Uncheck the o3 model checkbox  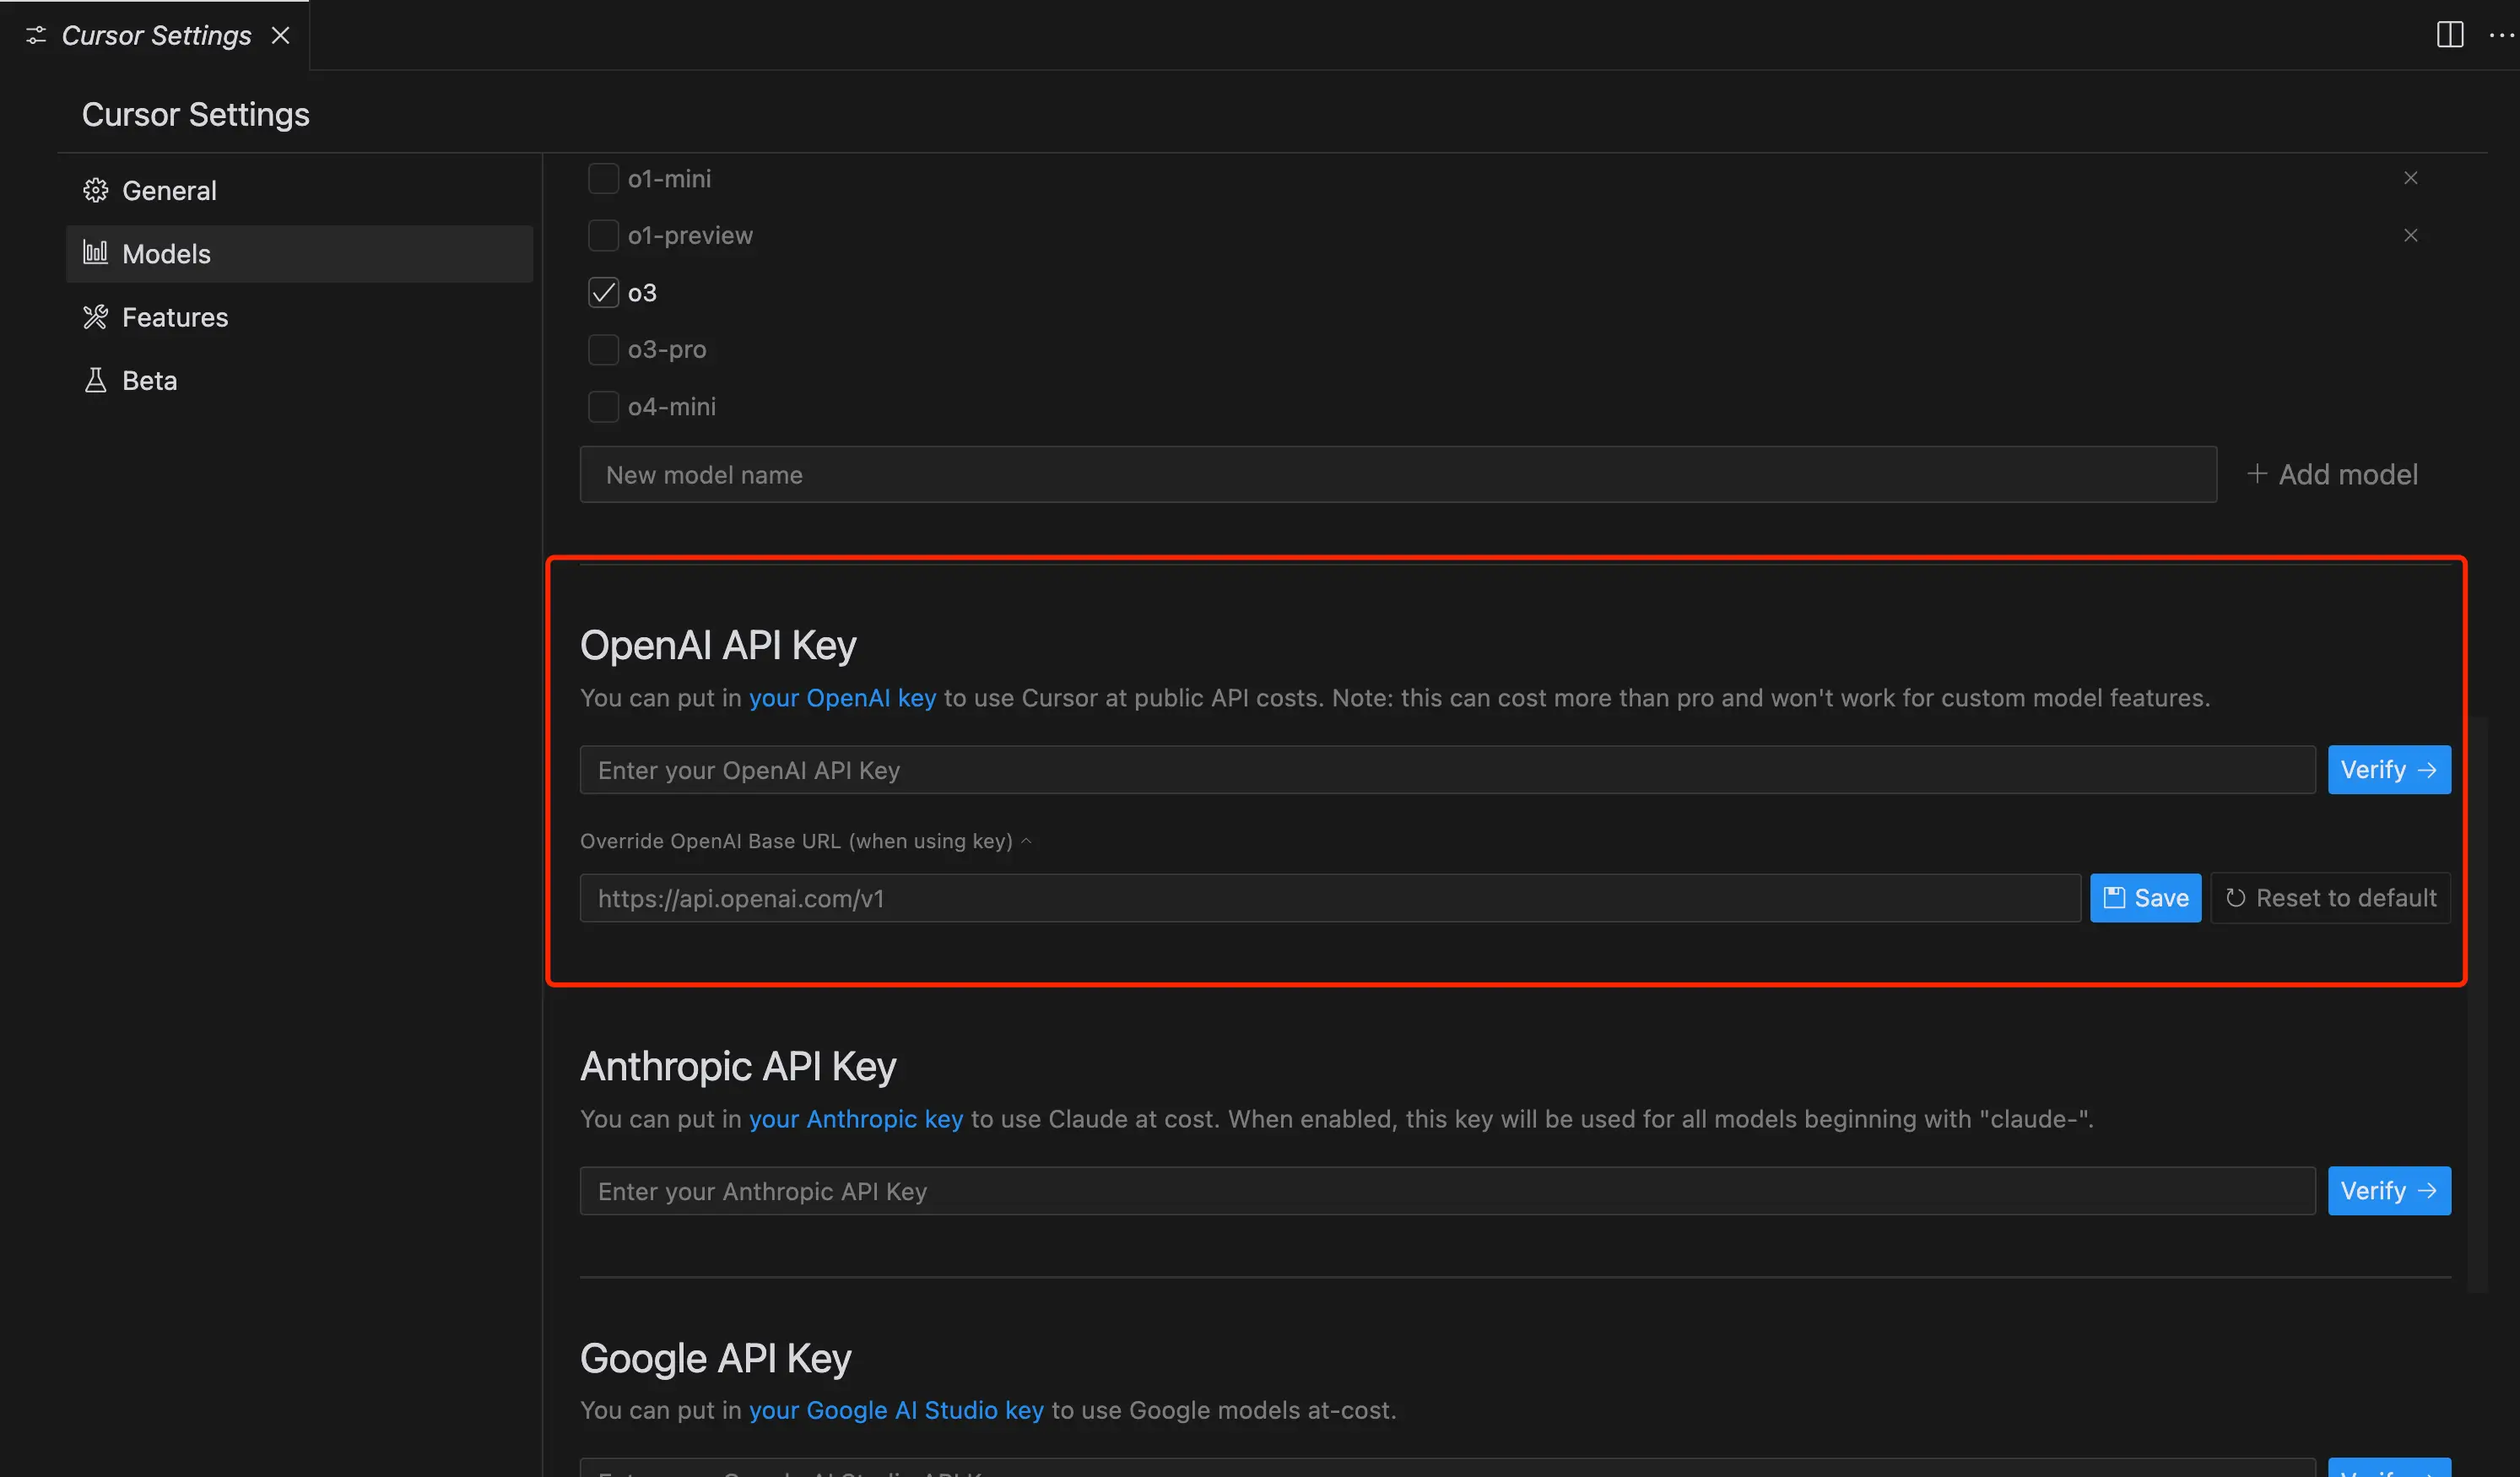click(x=603, y=293)
